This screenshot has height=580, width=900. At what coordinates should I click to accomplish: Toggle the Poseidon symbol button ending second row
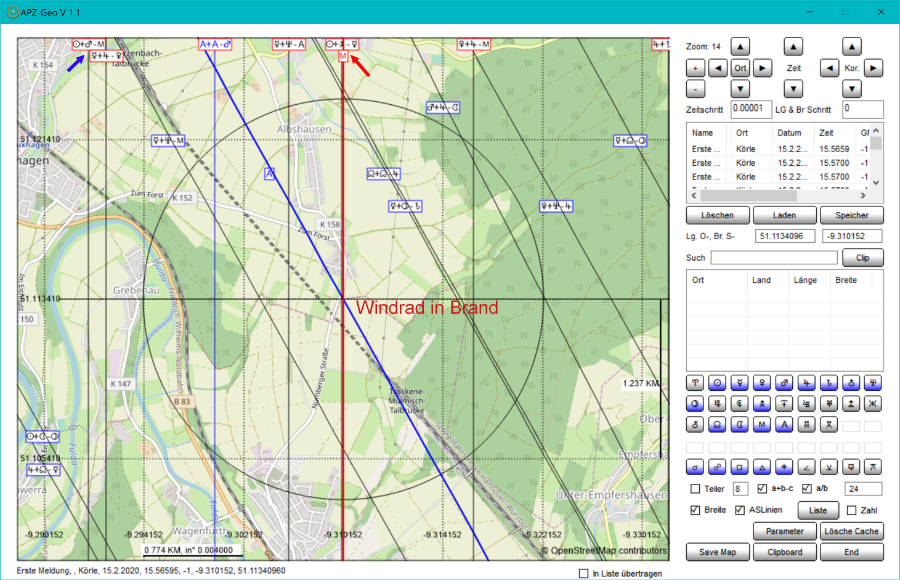coord(873,404)
